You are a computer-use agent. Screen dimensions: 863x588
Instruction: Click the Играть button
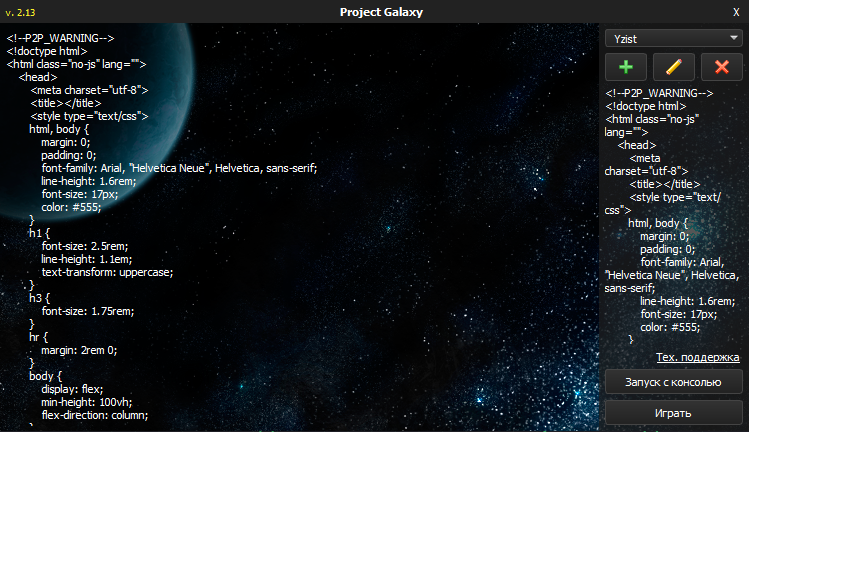pos(674,413)
